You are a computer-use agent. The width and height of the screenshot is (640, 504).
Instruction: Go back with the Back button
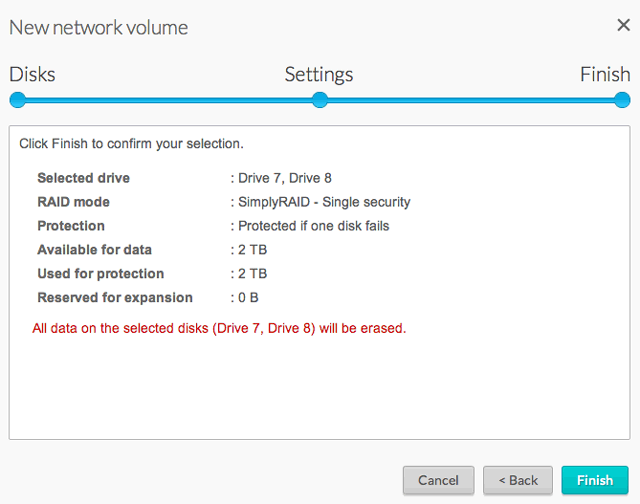pyautogui.click(x=518, y=480)
